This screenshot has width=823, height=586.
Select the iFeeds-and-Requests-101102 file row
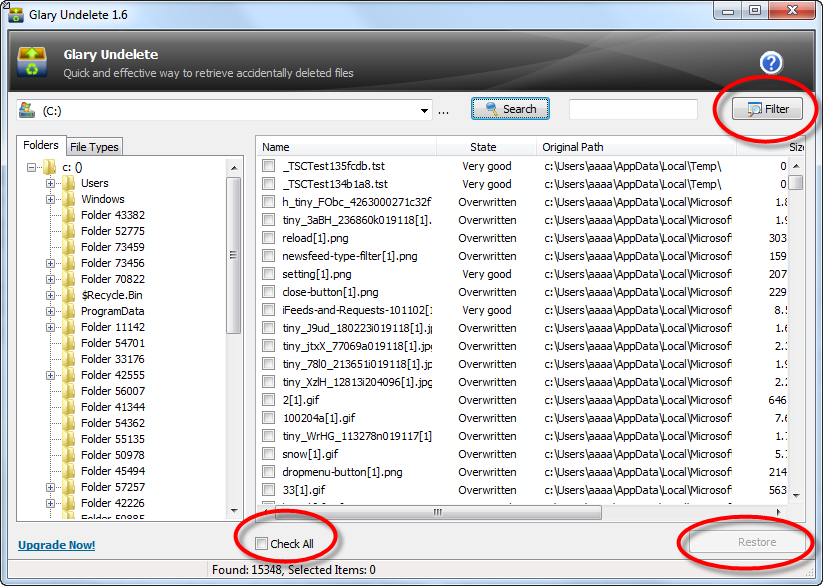(523, 310)
